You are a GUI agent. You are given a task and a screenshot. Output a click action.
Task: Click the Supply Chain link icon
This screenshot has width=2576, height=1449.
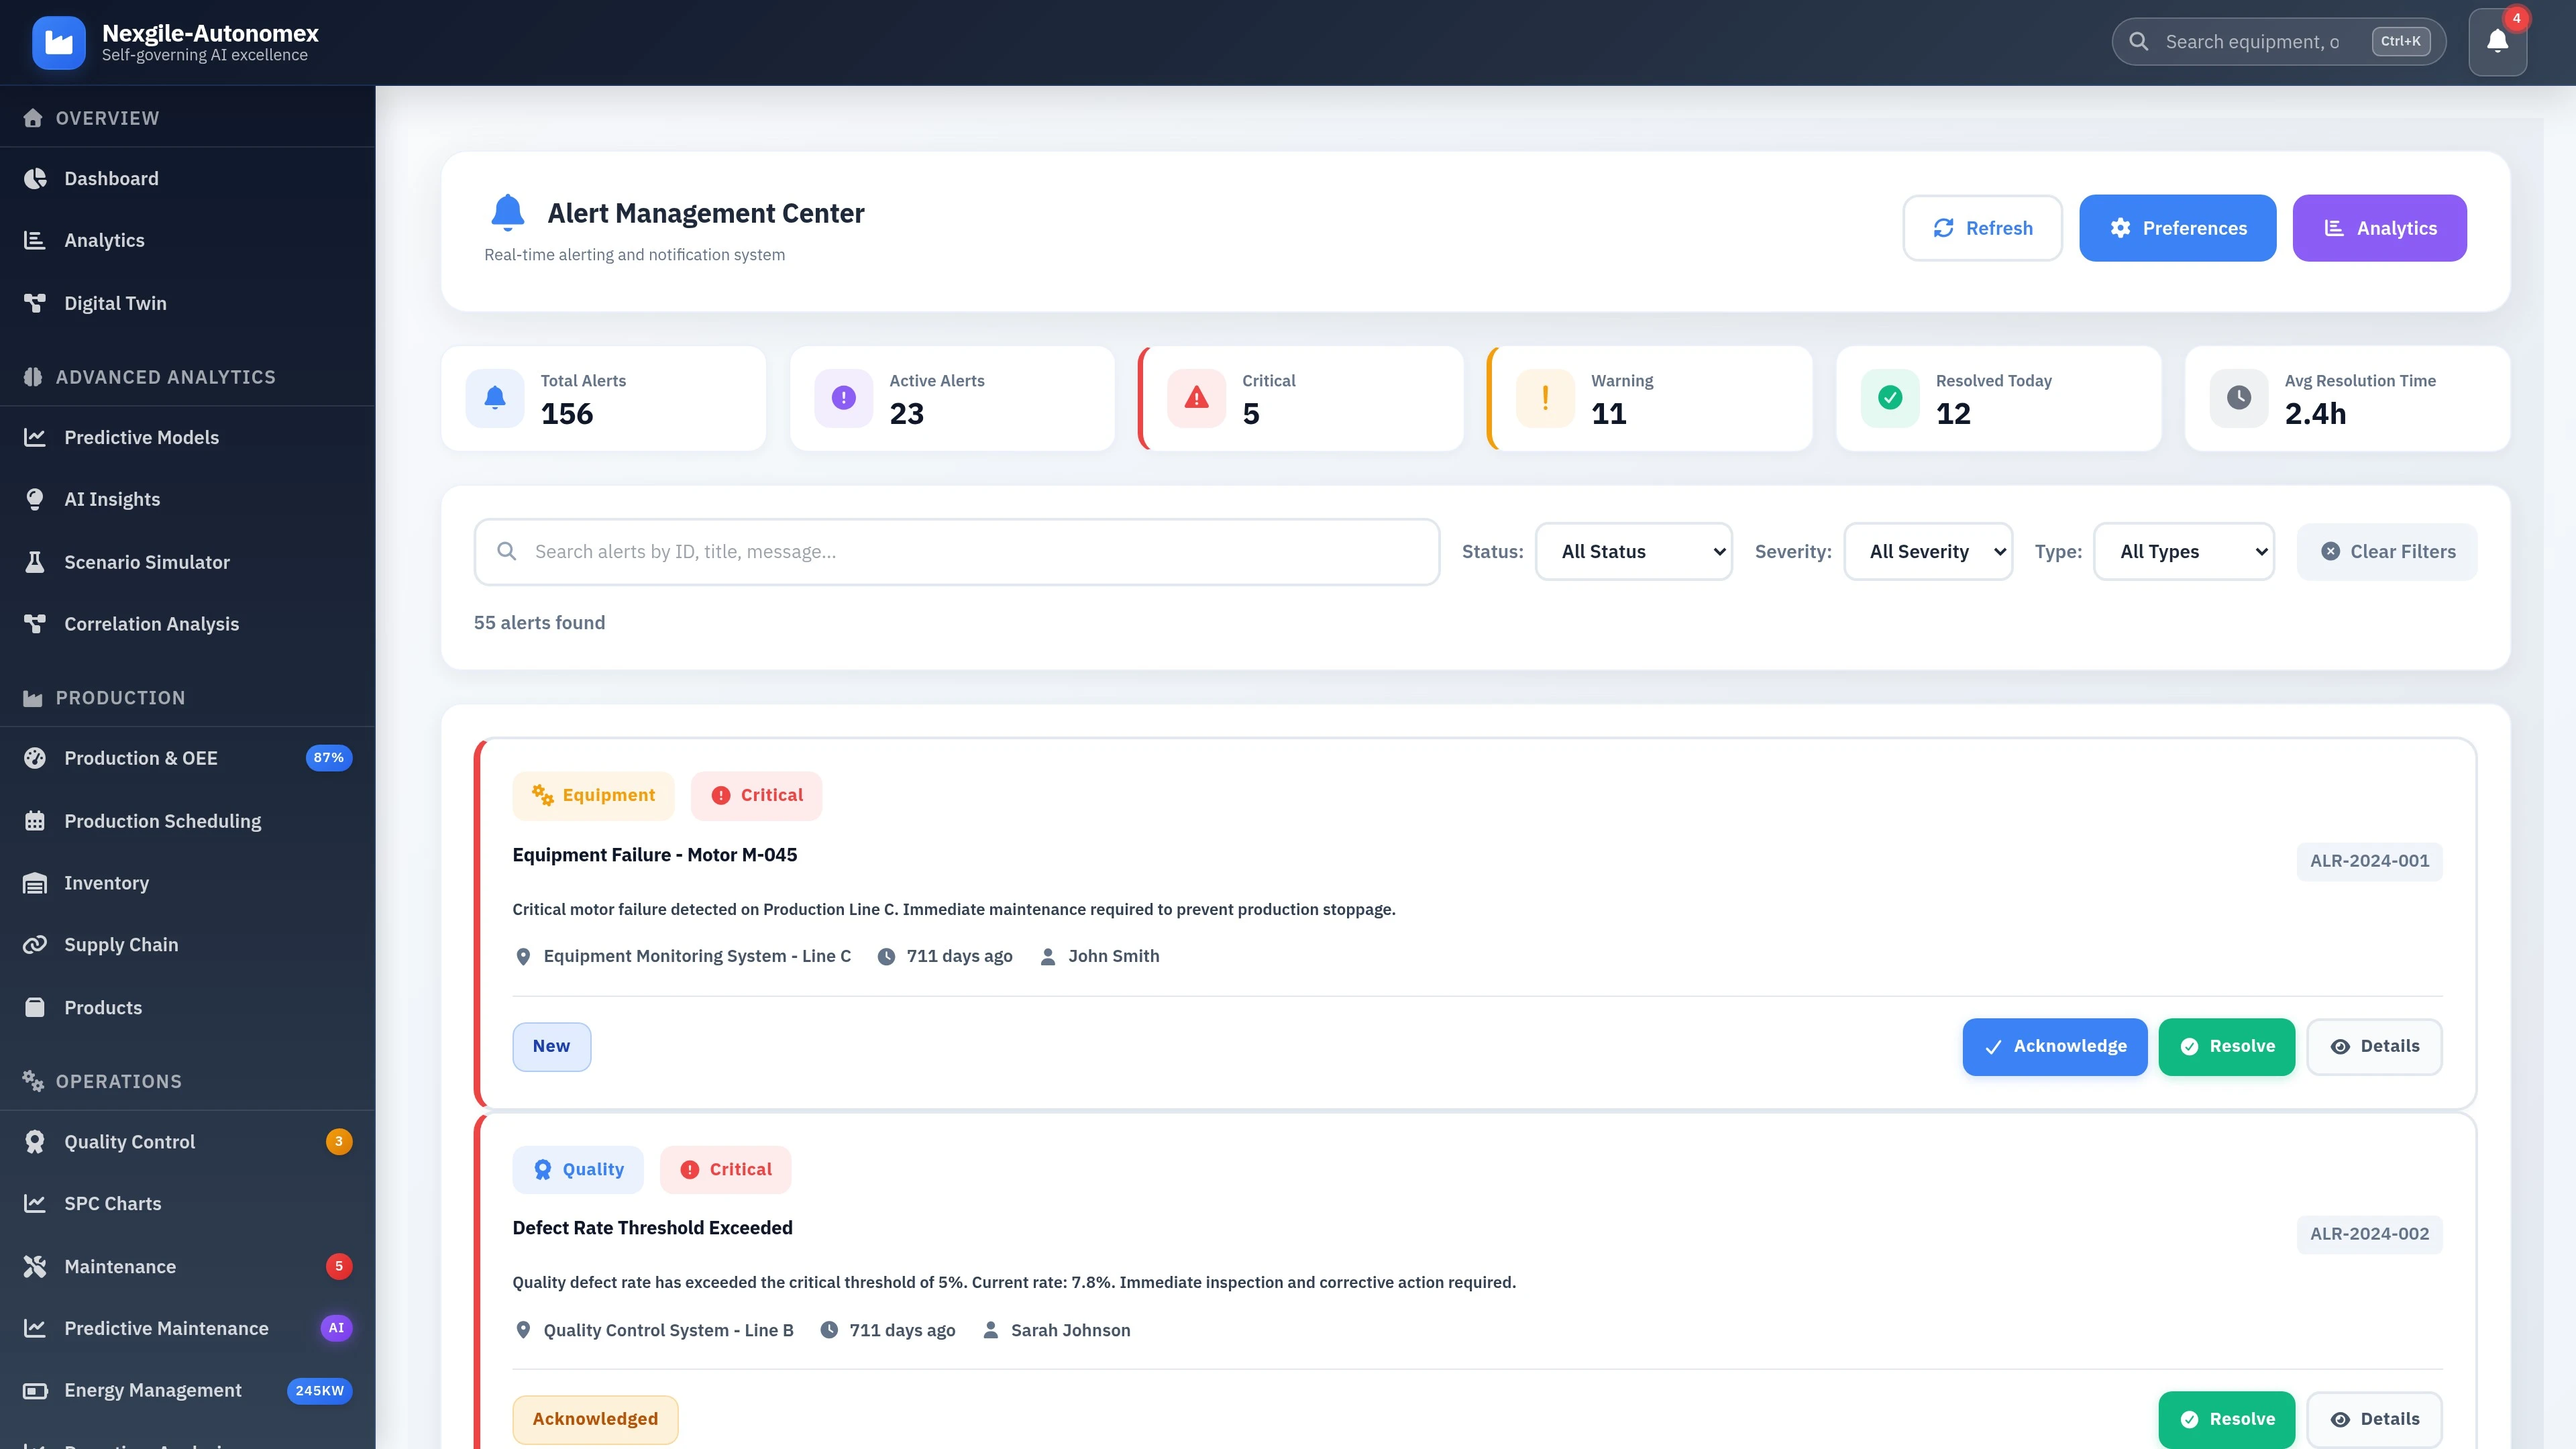33,943
